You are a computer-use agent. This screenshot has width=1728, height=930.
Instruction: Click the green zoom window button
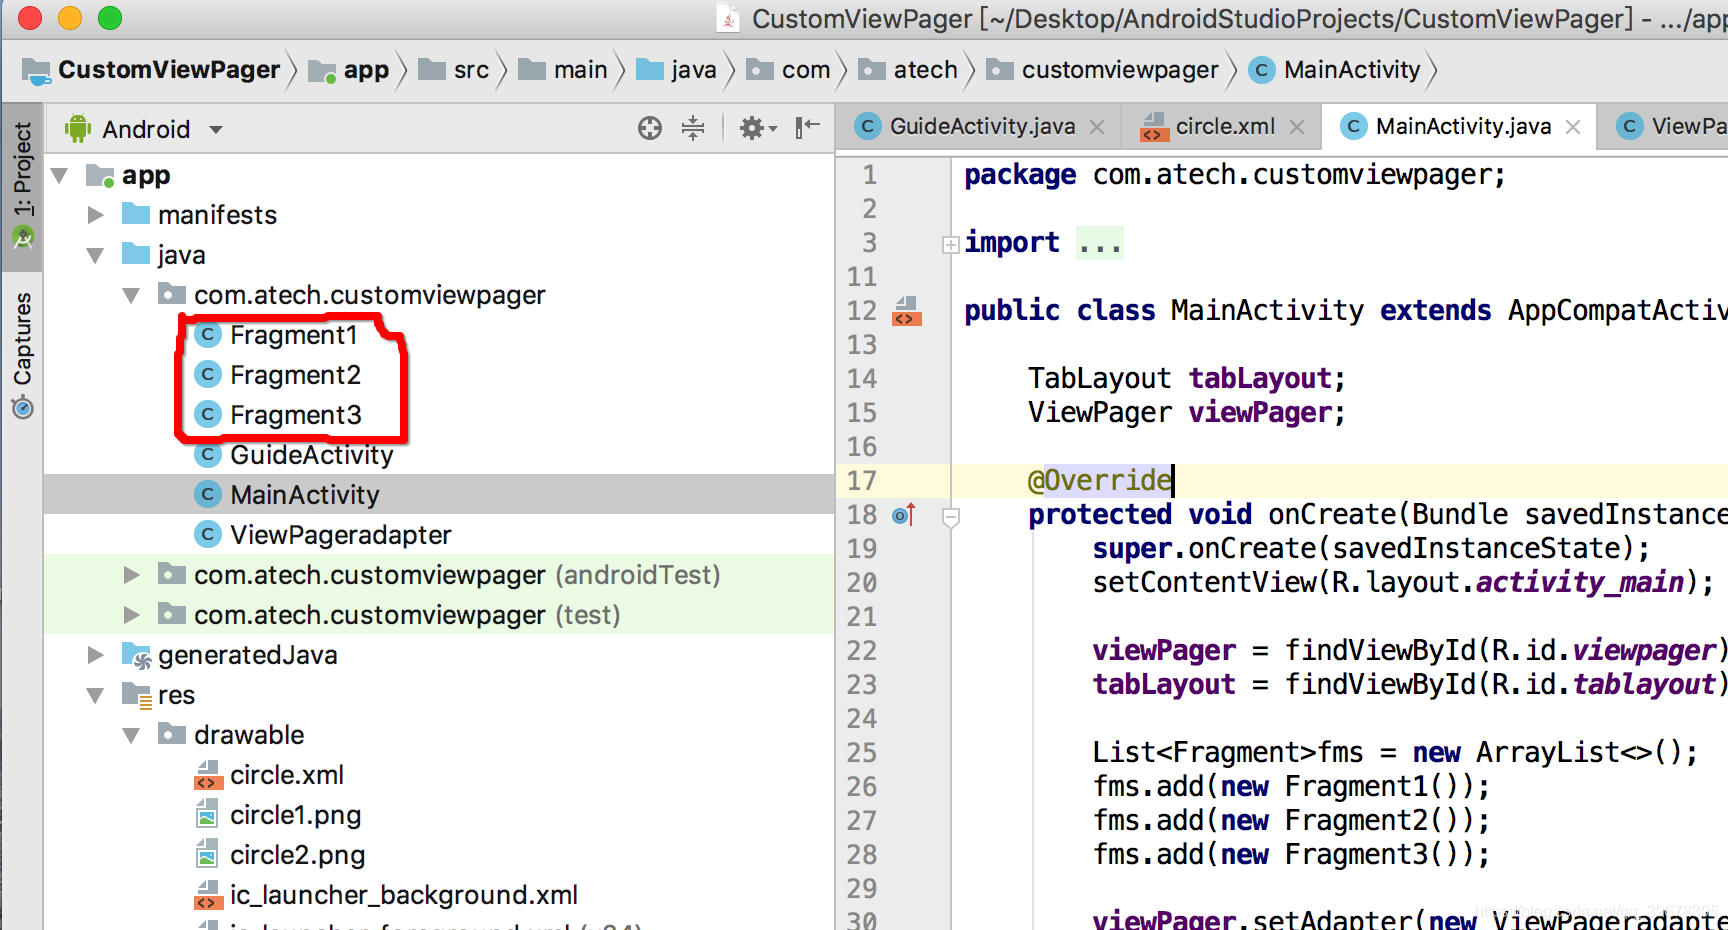110,18
